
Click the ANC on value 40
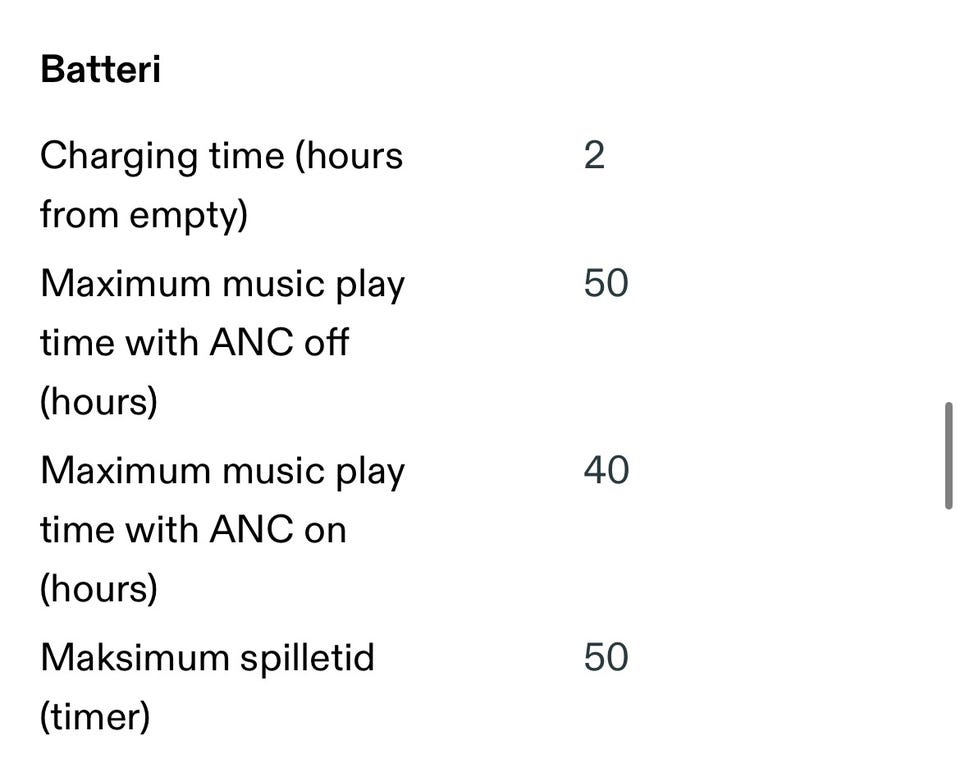[606, 469]
